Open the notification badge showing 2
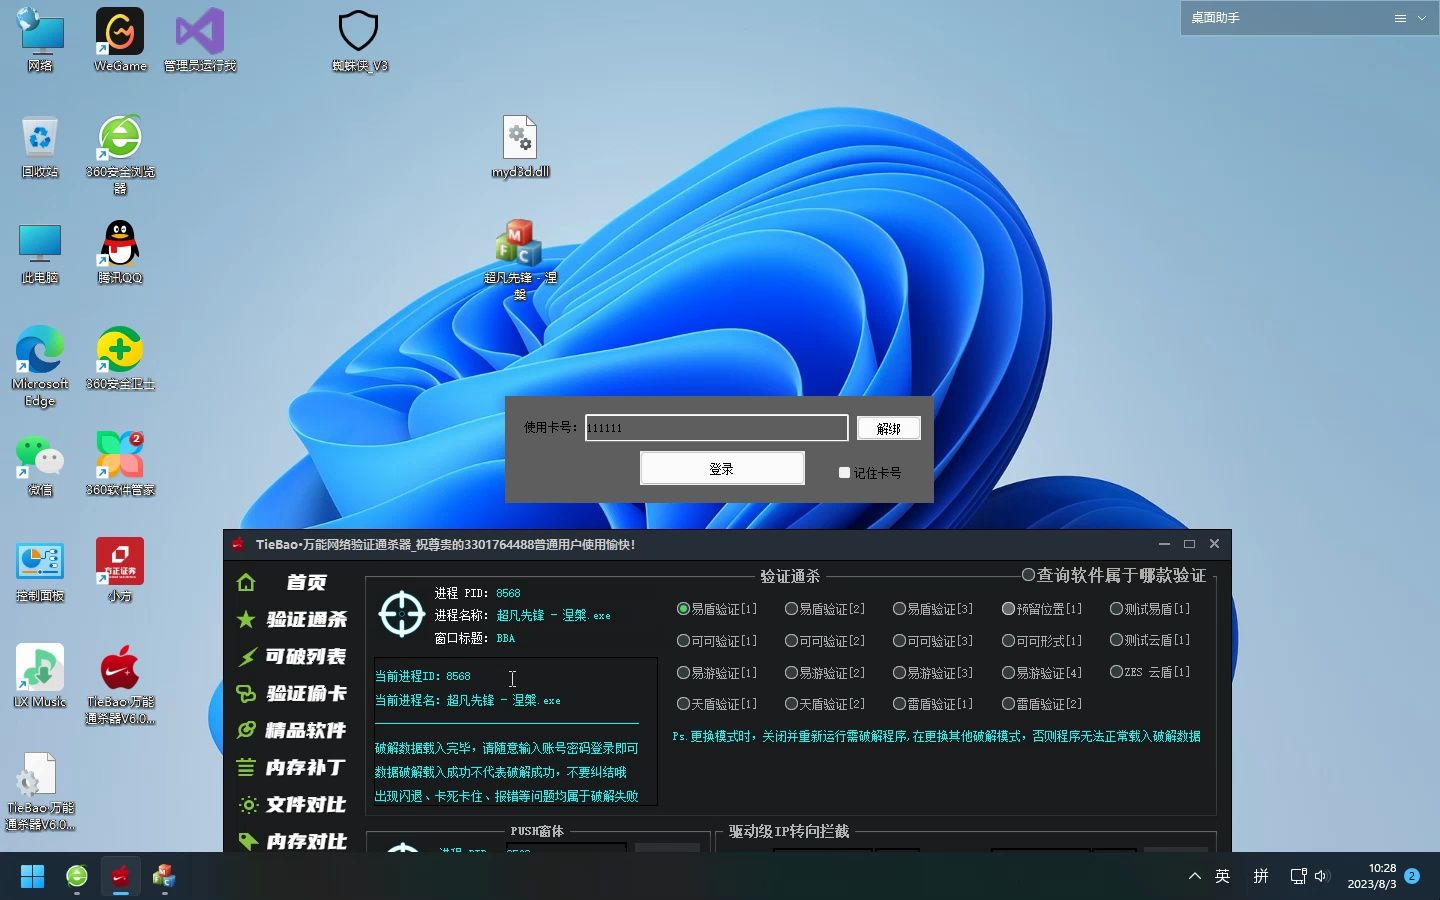The width and height of the screenshot is (1440, 900). [x=1412, y=876]
